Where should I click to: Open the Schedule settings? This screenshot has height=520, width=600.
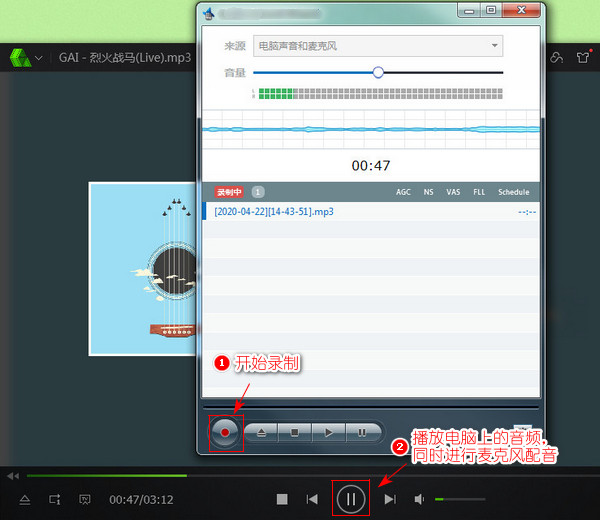[x=513, y=192]
